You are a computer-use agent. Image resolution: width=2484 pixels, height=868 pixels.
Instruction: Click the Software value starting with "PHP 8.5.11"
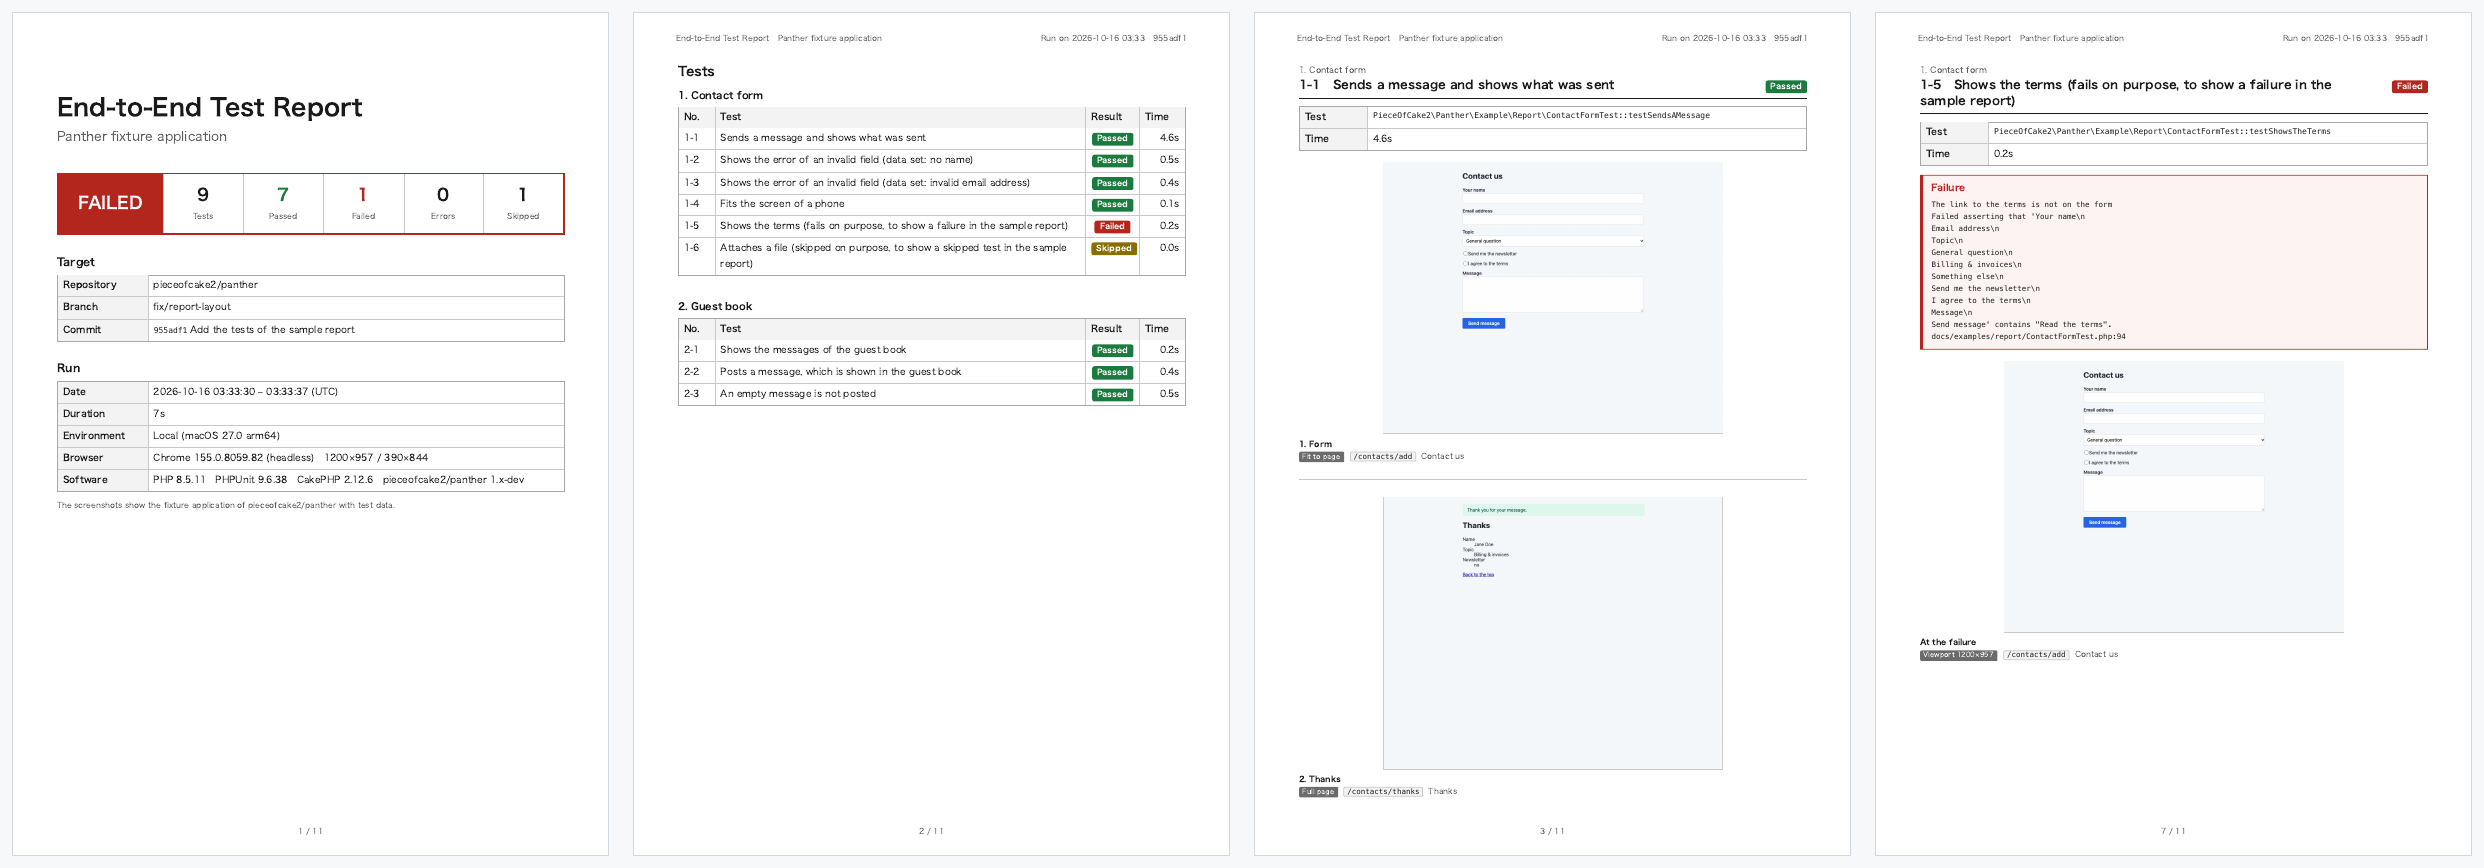[x=338, y=480]
